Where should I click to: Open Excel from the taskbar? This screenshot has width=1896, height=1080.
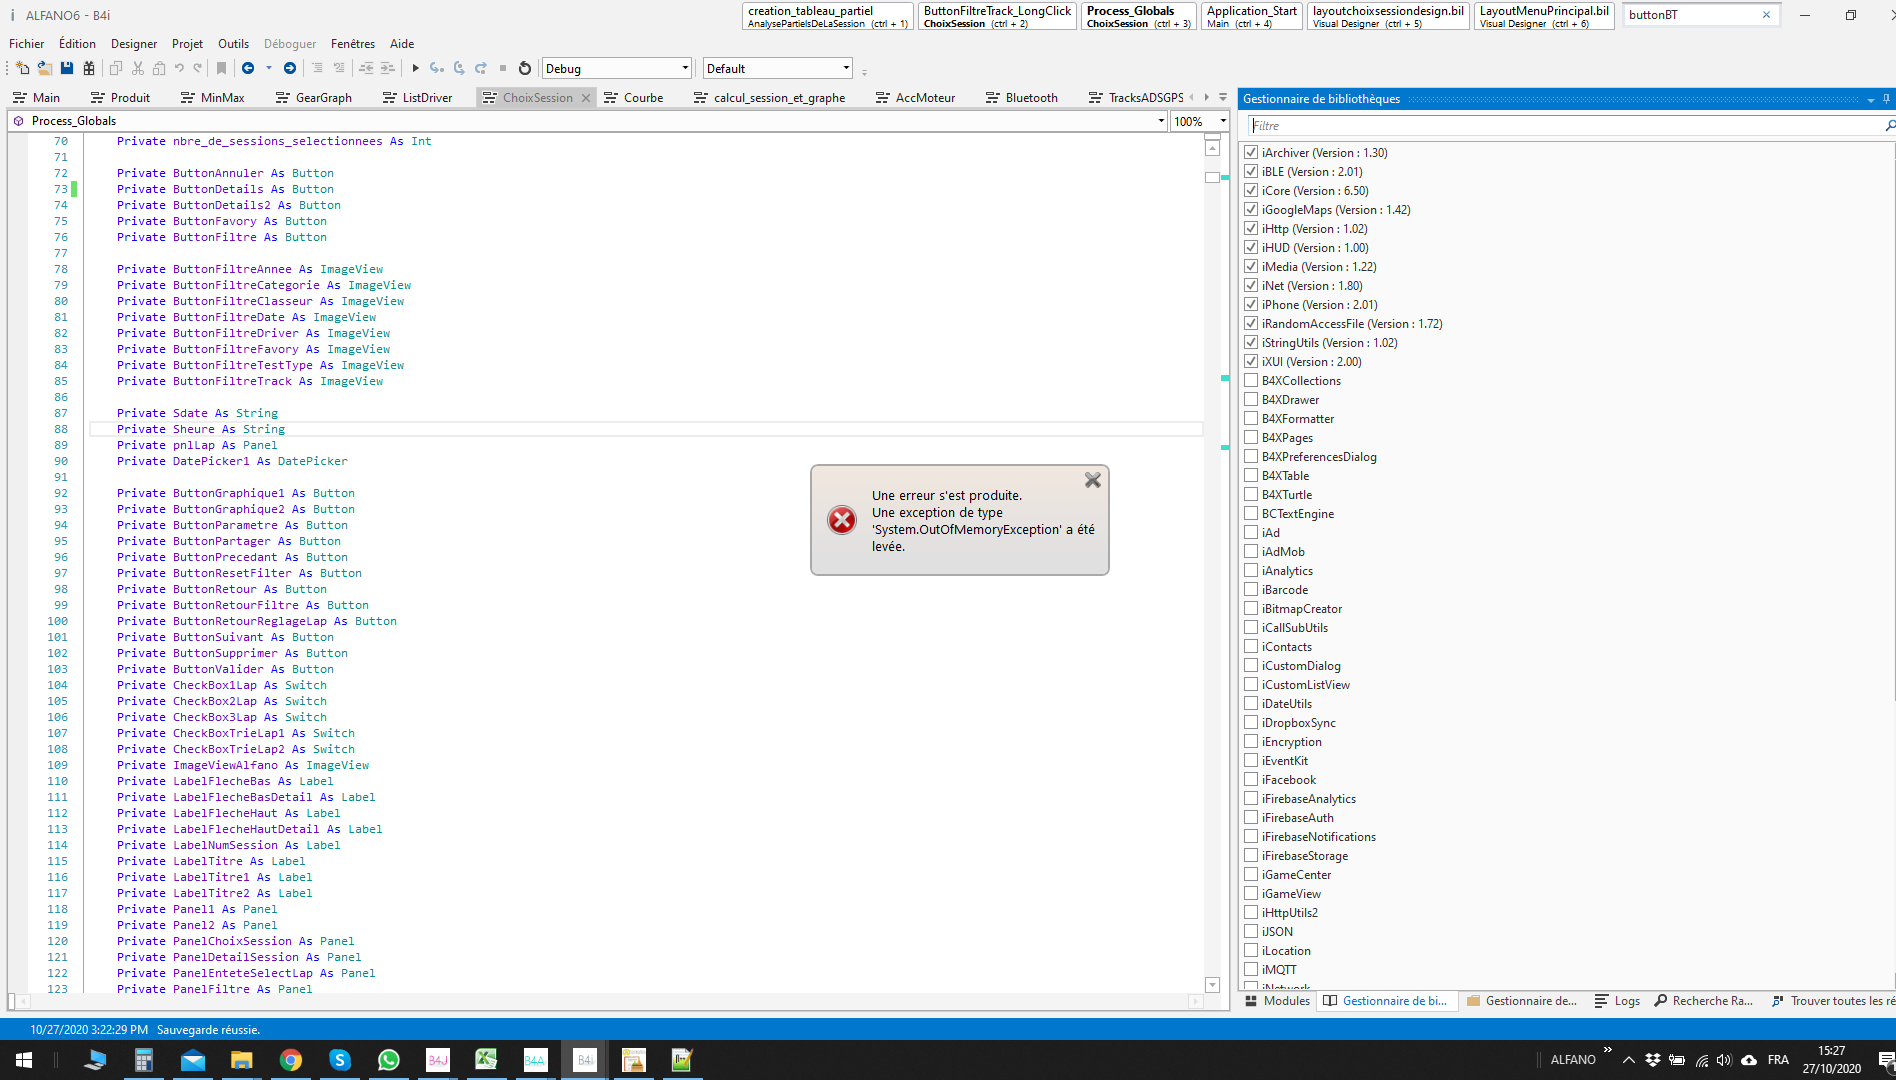click(x=486, y=1060)
